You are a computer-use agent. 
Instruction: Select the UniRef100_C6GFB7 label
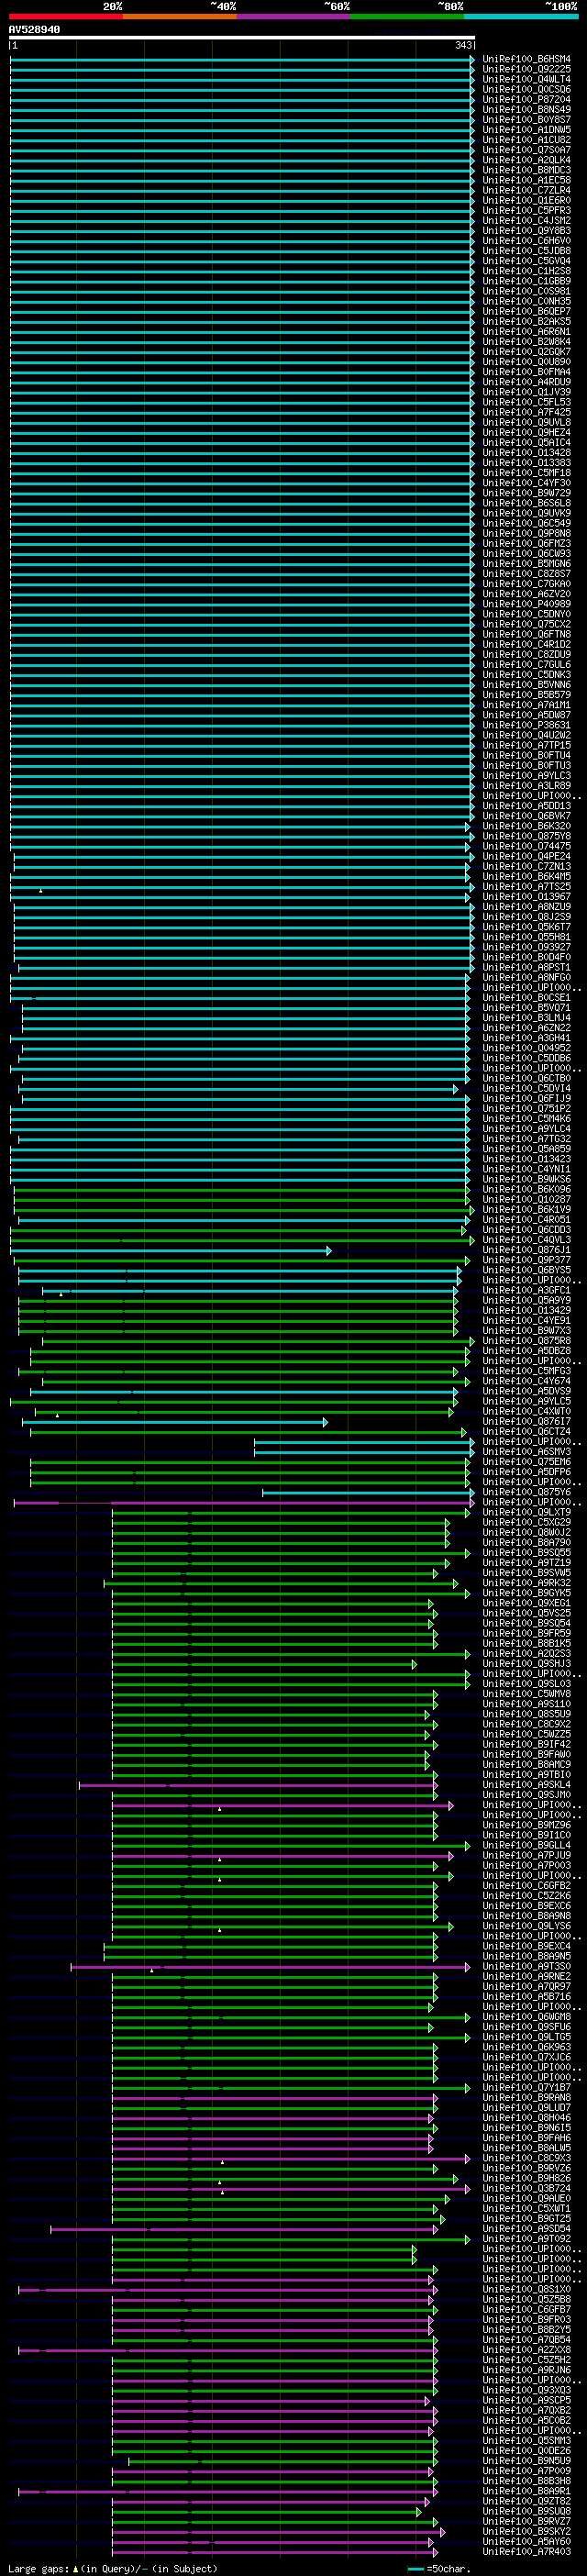526,2309
